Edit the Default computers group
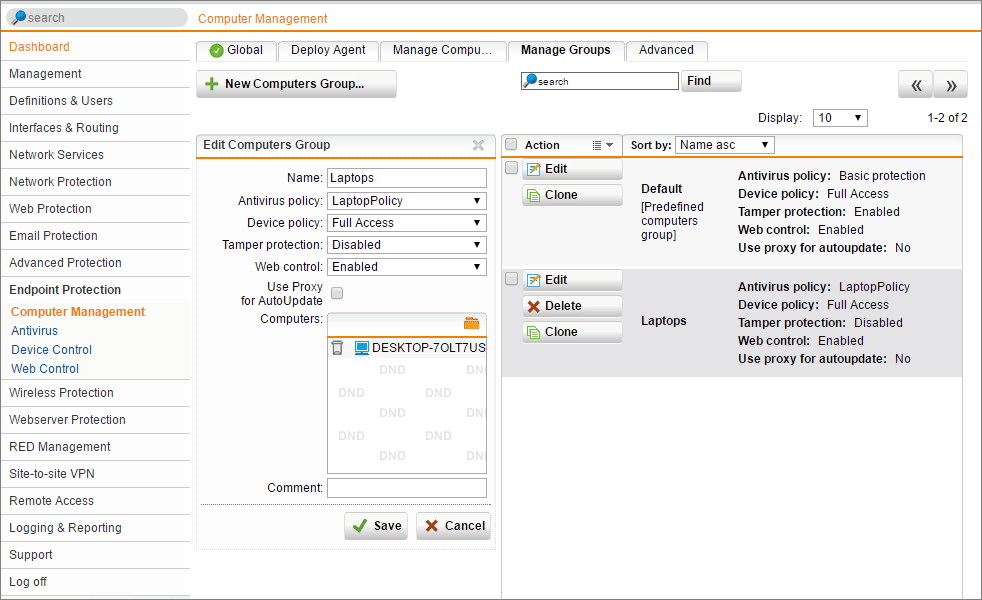This screenshot has height=600, width=982. 572,169
